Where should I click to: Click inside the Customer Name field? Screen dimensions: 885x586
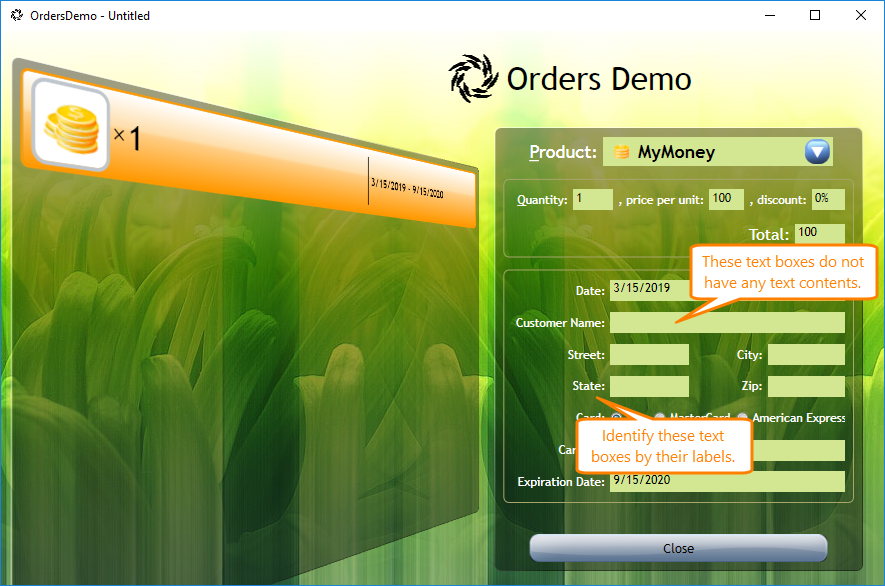(727, 322)
